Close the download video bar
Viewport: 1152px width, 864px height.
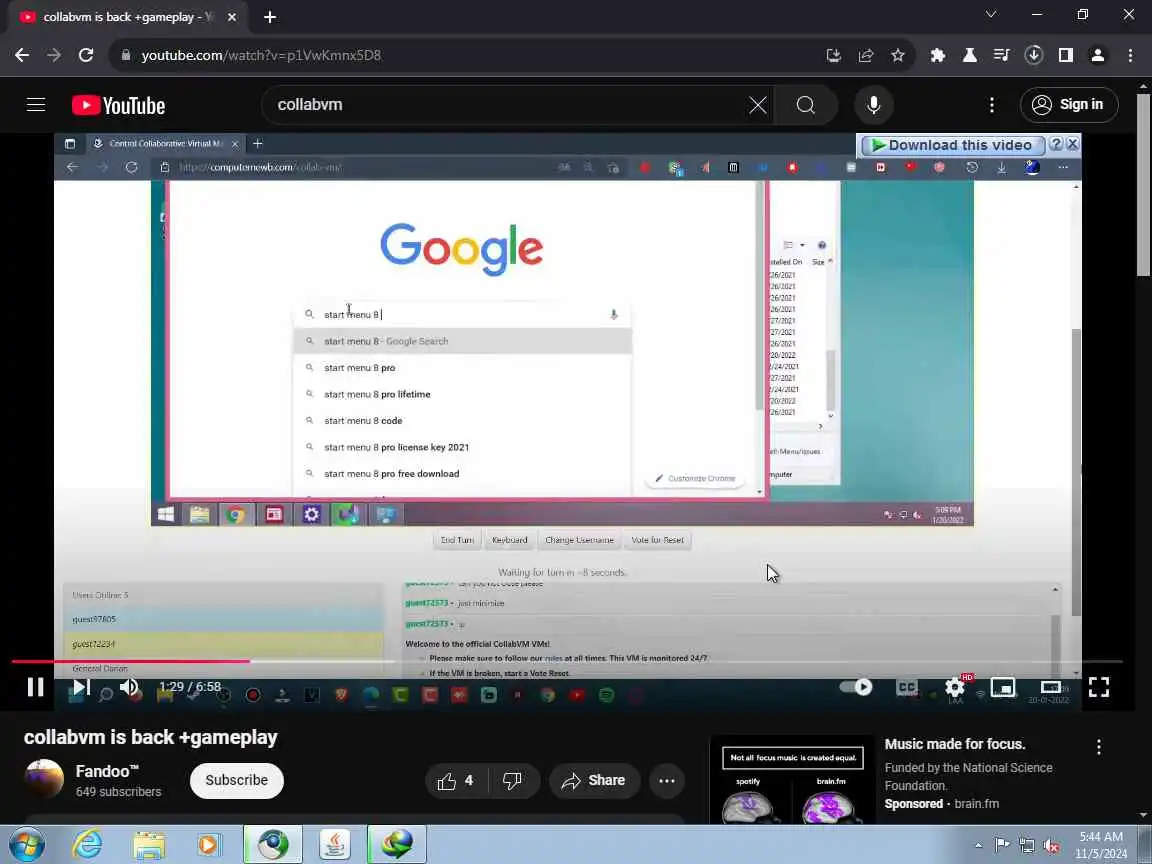[1072, 145]
